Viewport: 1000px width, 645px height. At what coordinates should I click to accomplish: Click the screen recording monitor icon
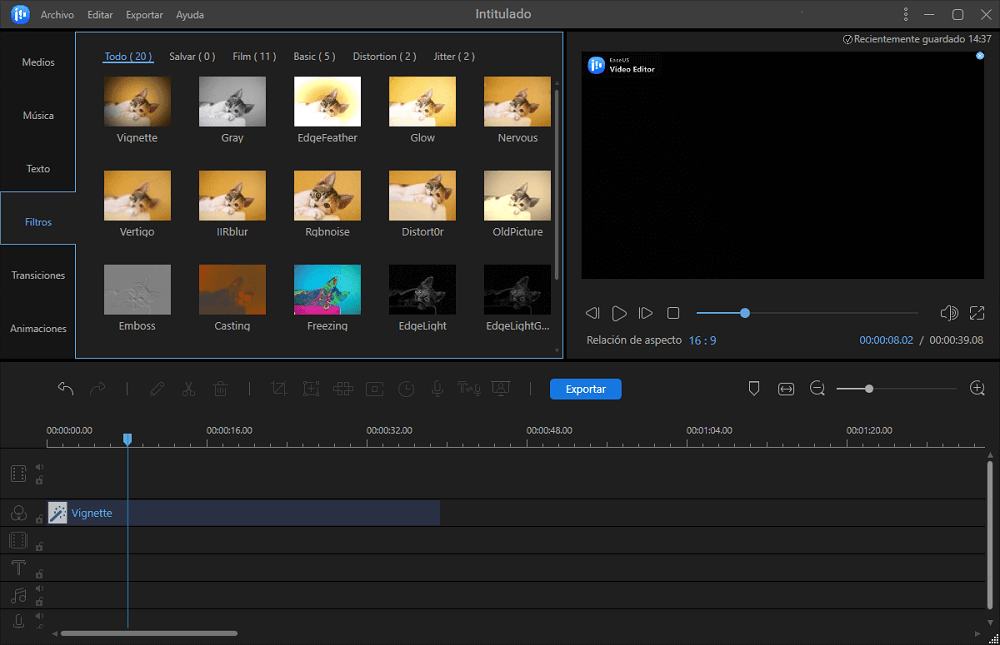pyautogui.click(x=501, y=389)
